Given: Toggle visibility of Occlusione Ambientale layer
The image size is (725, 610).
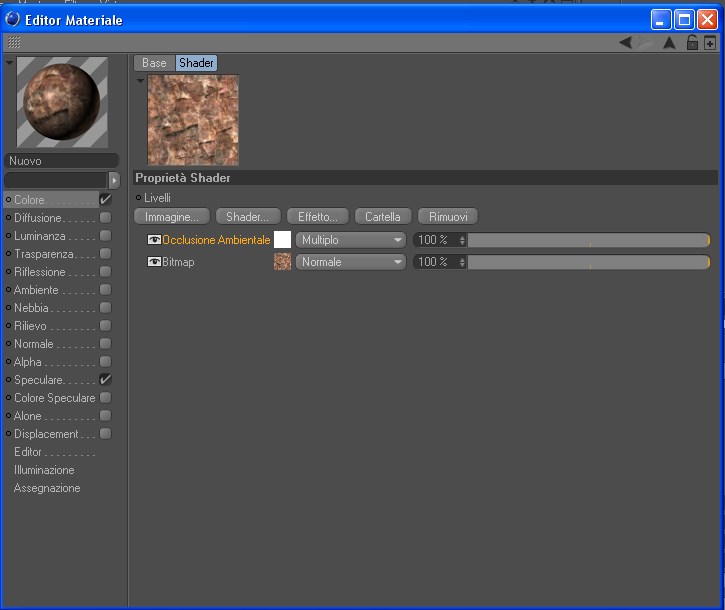Looking at the screenshot, I should pos(154,240).
